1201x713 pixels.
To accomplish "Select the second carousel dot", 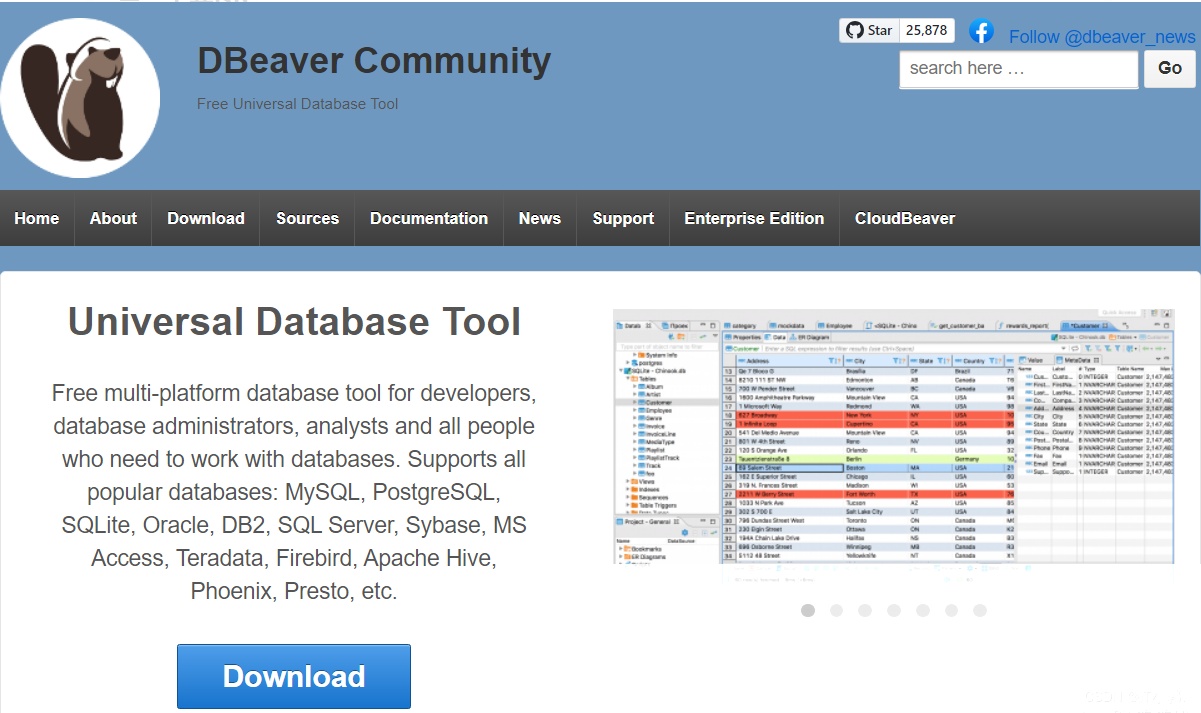I will 837,610.
